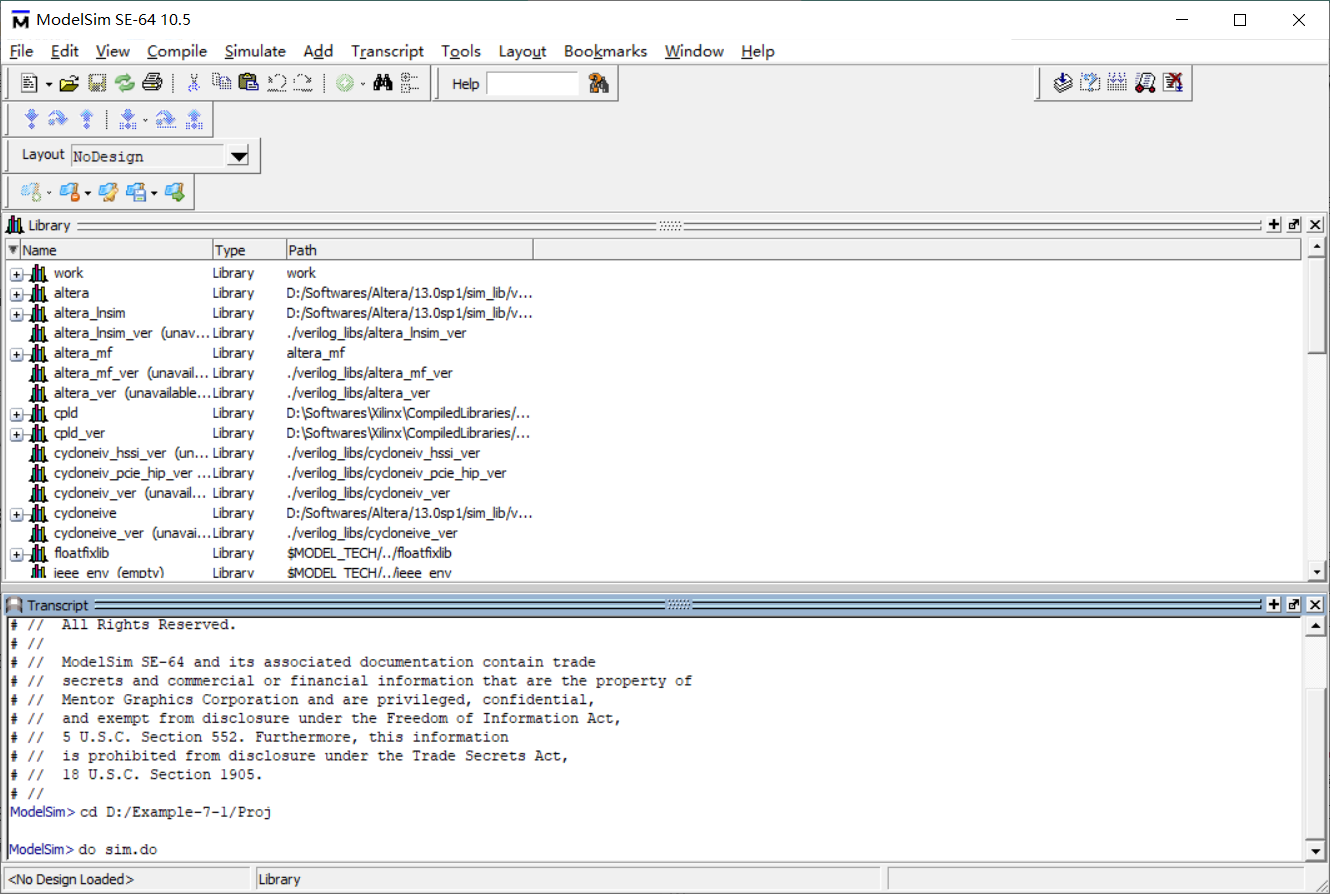The width and height of the screenshot is (1330, 894).
Task: Expand the cpld library node
Action: pyautogui.click(x=16, y=412)
